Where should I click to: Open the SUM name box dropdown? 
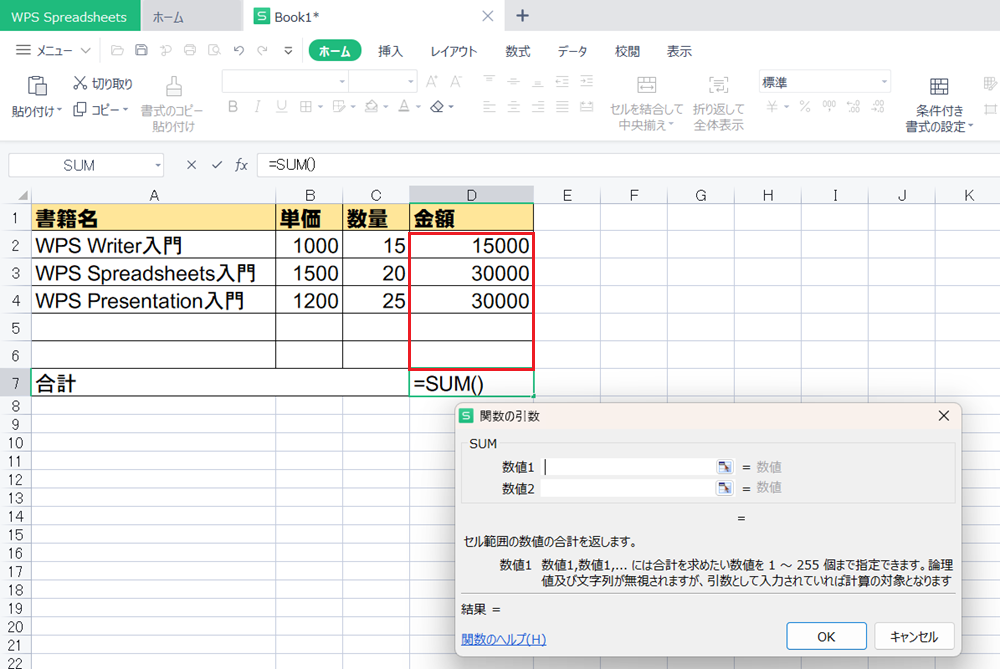[x=158, y=165]
